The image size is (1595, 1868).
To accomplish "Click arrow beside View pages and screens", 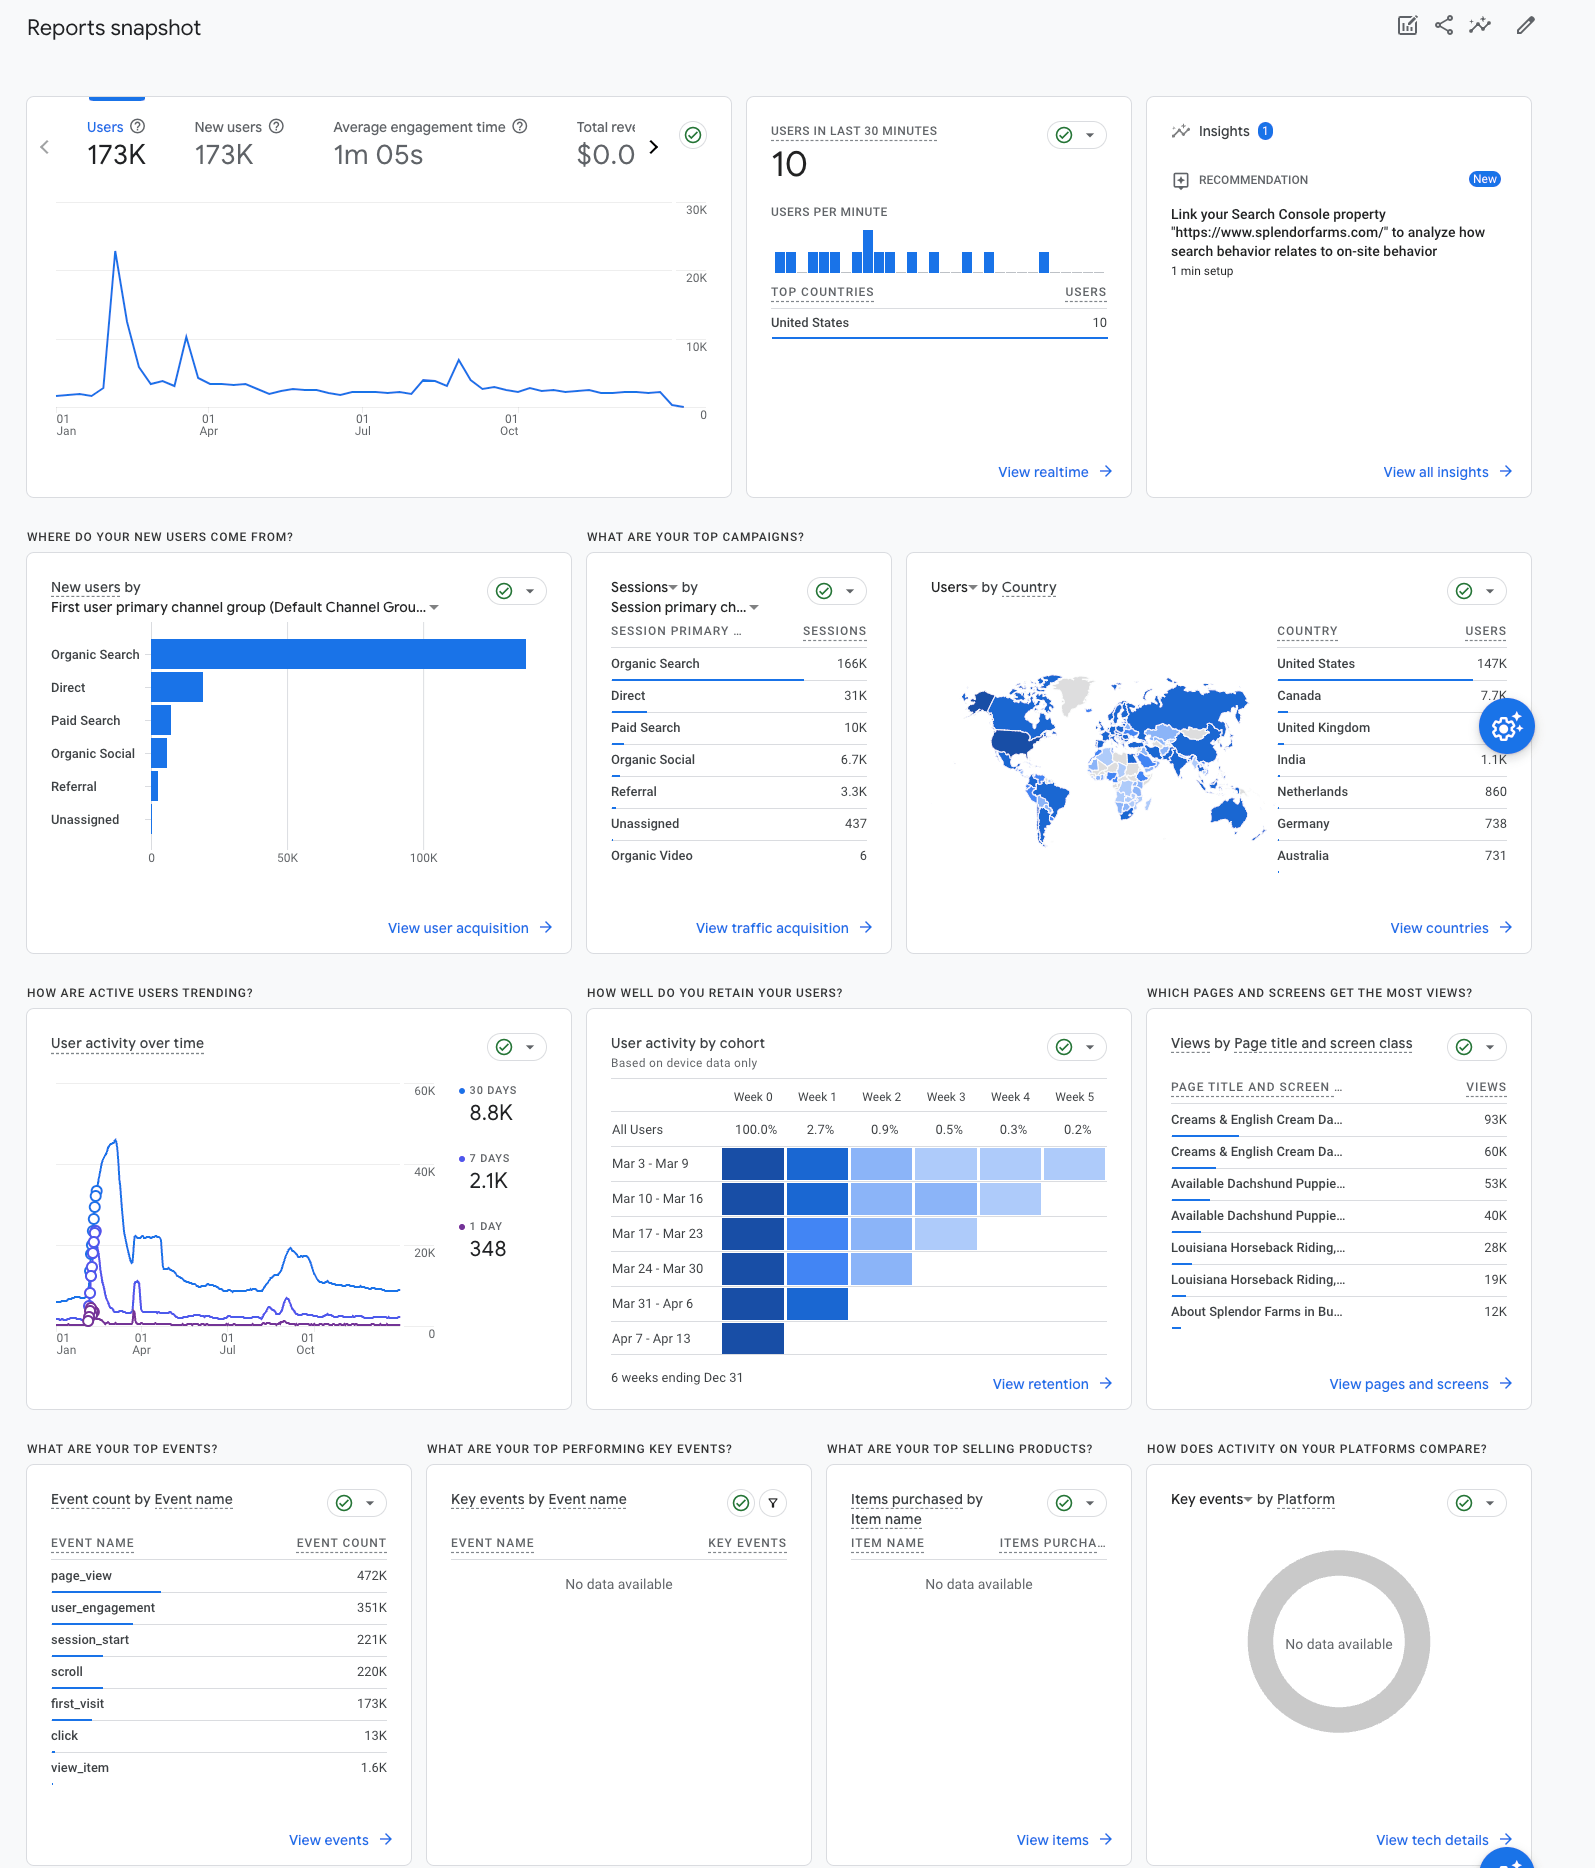I will (x=1506, y=1383).
